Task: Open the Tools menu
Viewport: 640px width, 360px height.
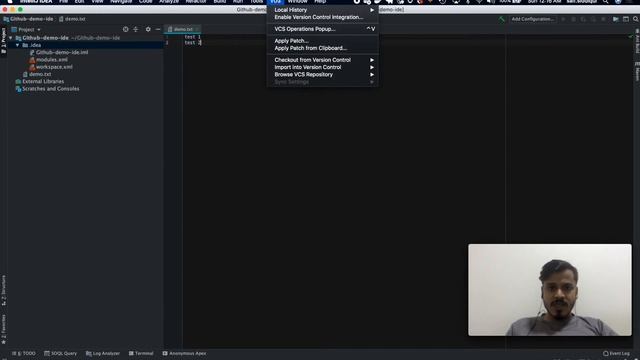Action: 257,2
